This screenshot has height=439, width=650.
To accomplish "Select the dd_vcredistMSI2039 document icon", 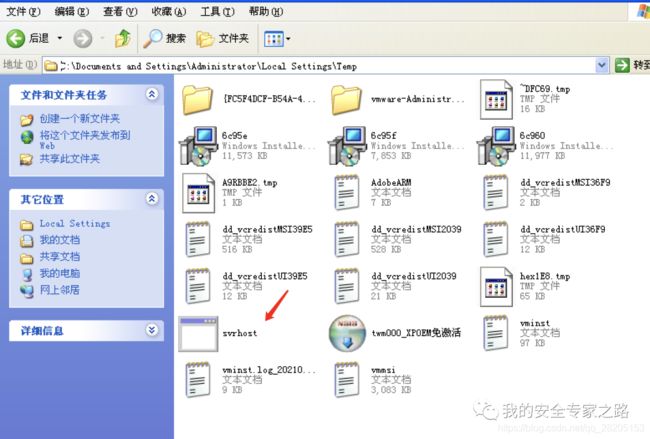I will [347, 239].
